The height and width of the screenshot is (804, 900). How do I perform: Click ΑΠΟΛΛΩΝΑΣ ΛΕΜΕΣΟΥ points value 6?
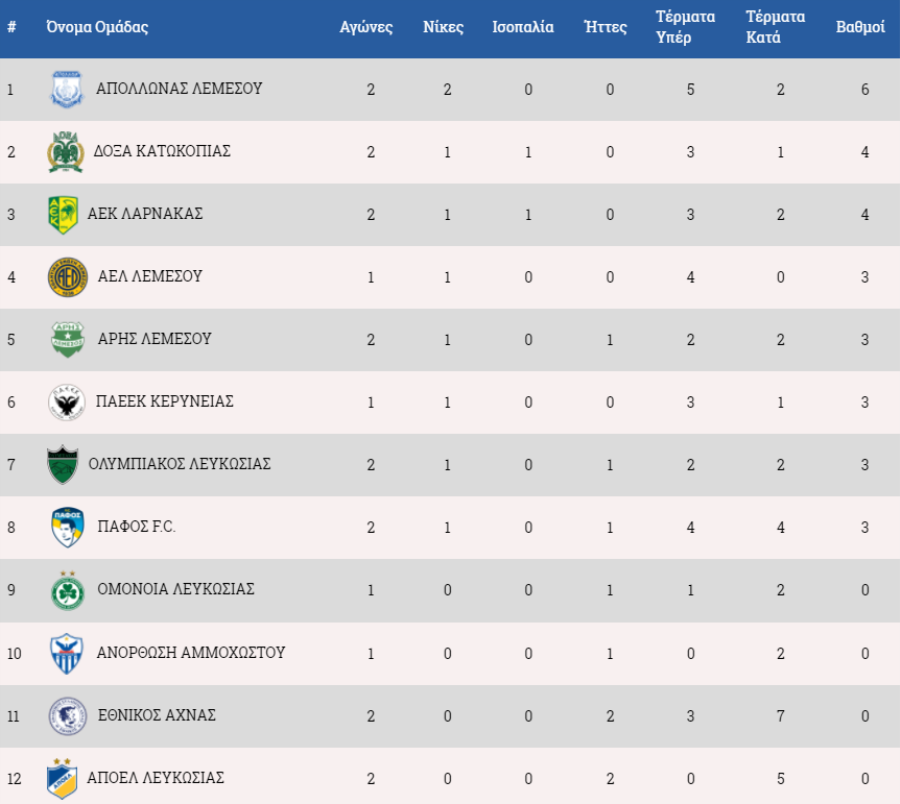[x=865, y=90]
